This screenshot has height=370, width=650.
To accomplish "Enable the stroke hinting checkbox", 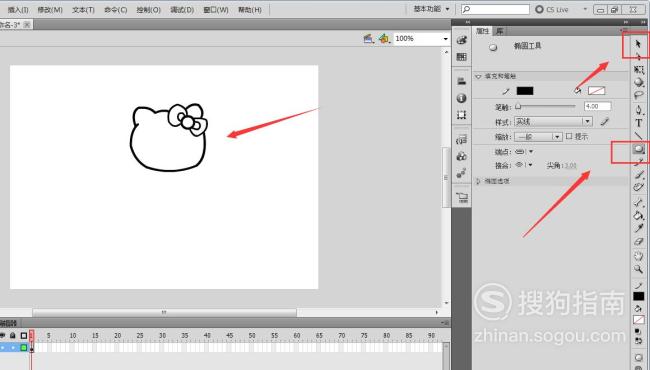I will click(569, 136).
